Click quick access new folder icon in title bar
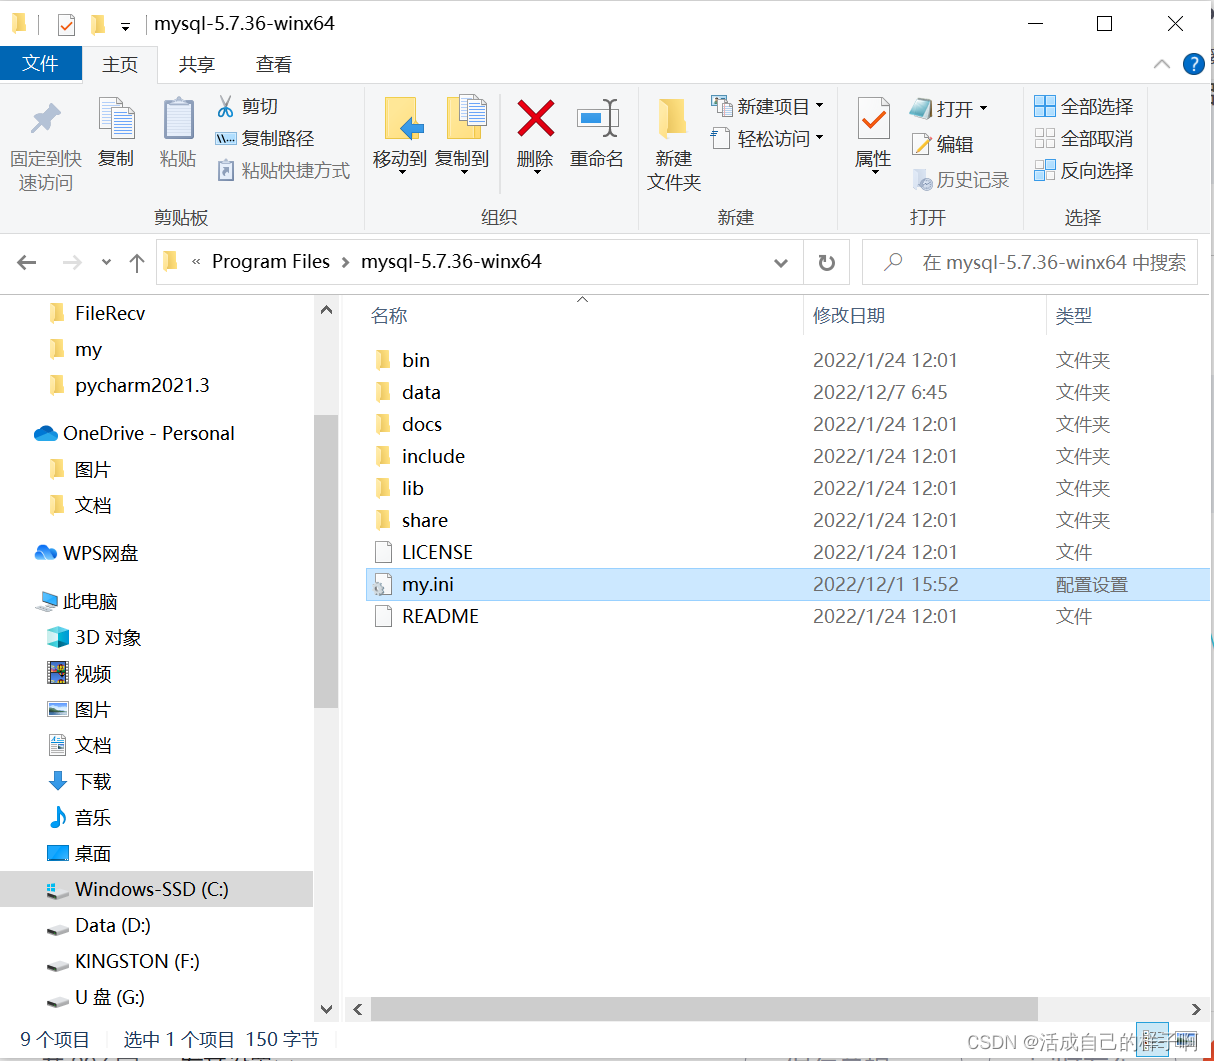Image resolution: width=1214 pixels, height=1061 pixels. 98,24
